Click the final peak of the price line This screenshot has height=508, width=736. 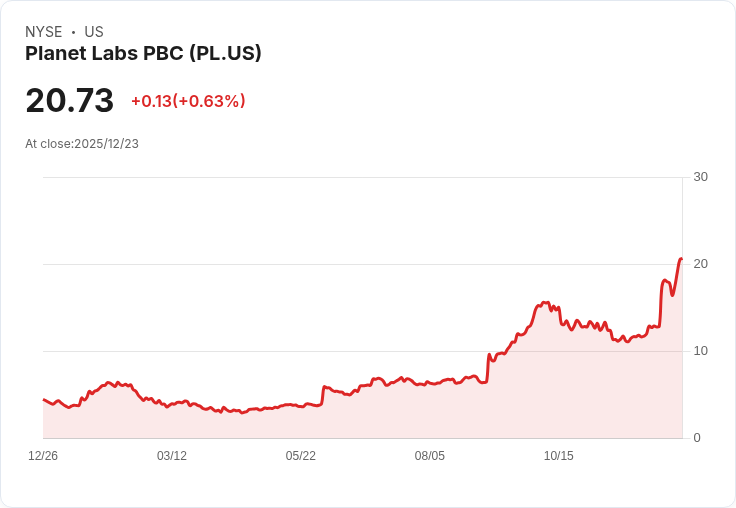(681, 259)
